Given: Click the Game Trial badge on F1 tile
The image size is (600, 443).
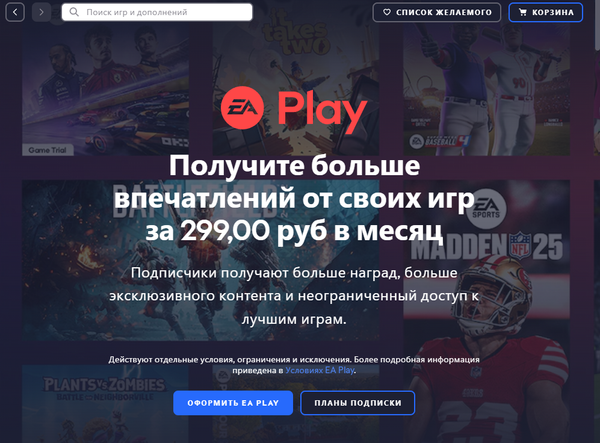Looking at the screenshot, I should [47, 150].
